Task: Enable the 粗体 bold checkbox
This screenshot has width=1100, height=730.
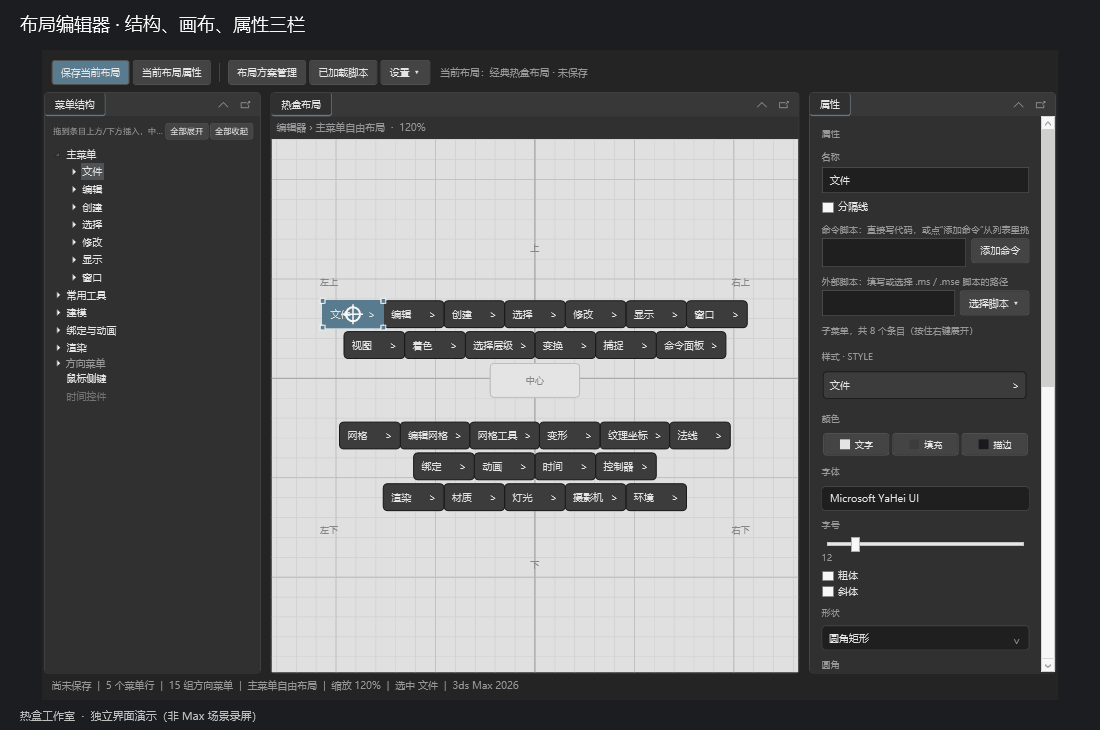Action: click(x=828, y=576)
